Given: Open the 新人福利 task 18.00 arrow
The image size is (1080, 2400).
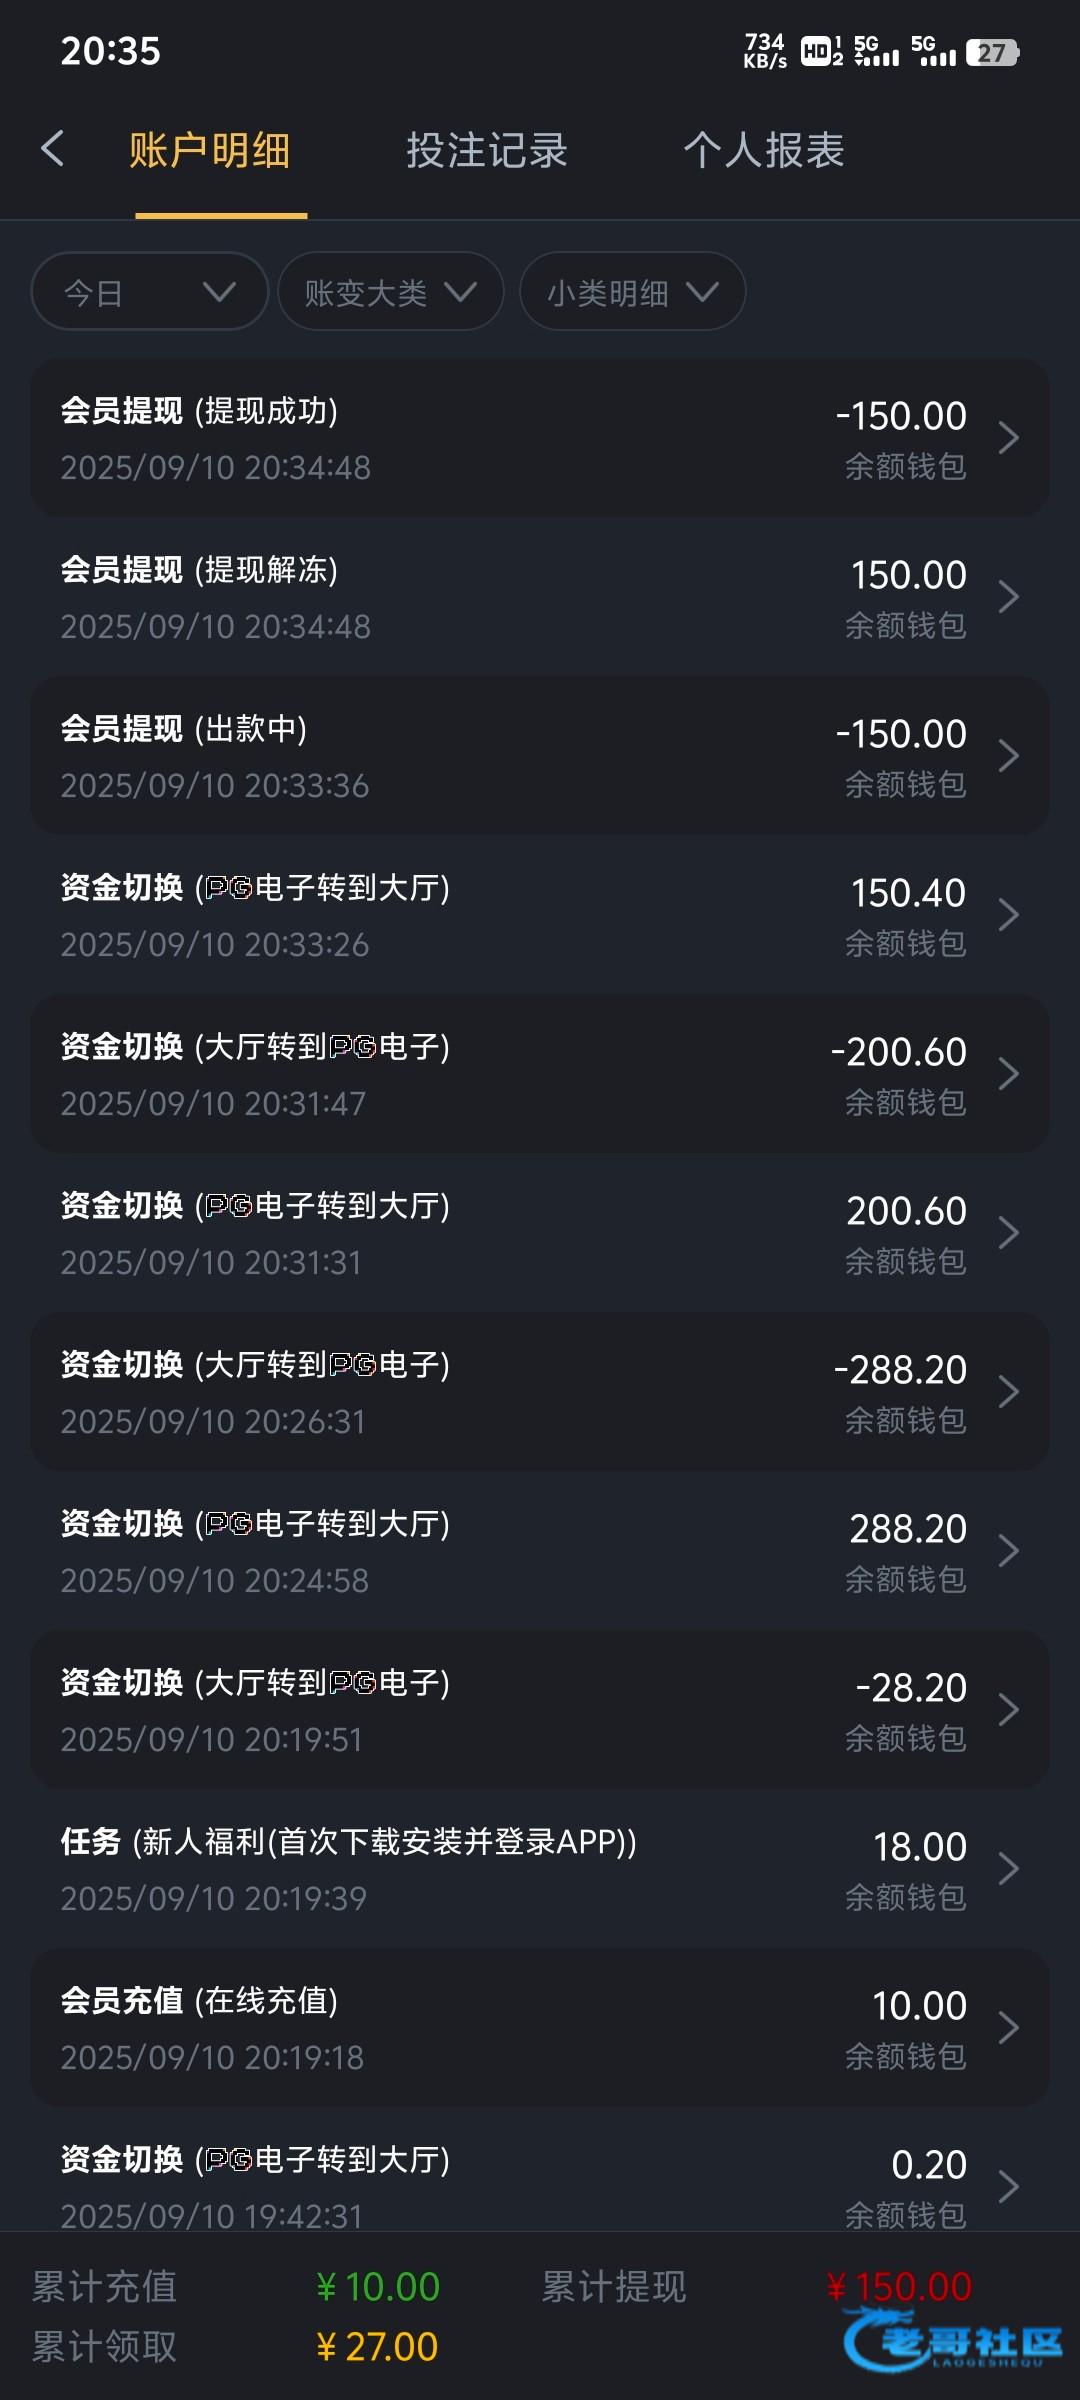Looking at the screenshot, I should (x=1008, y=1869).
